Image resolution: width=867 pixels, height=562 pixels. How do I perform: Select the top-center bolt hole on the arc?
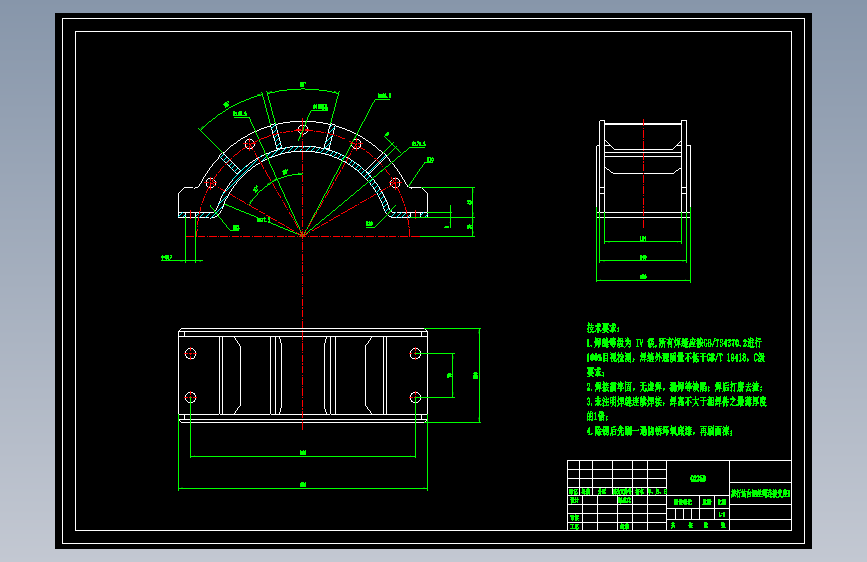pyautogui.click(x=302, y=129)
